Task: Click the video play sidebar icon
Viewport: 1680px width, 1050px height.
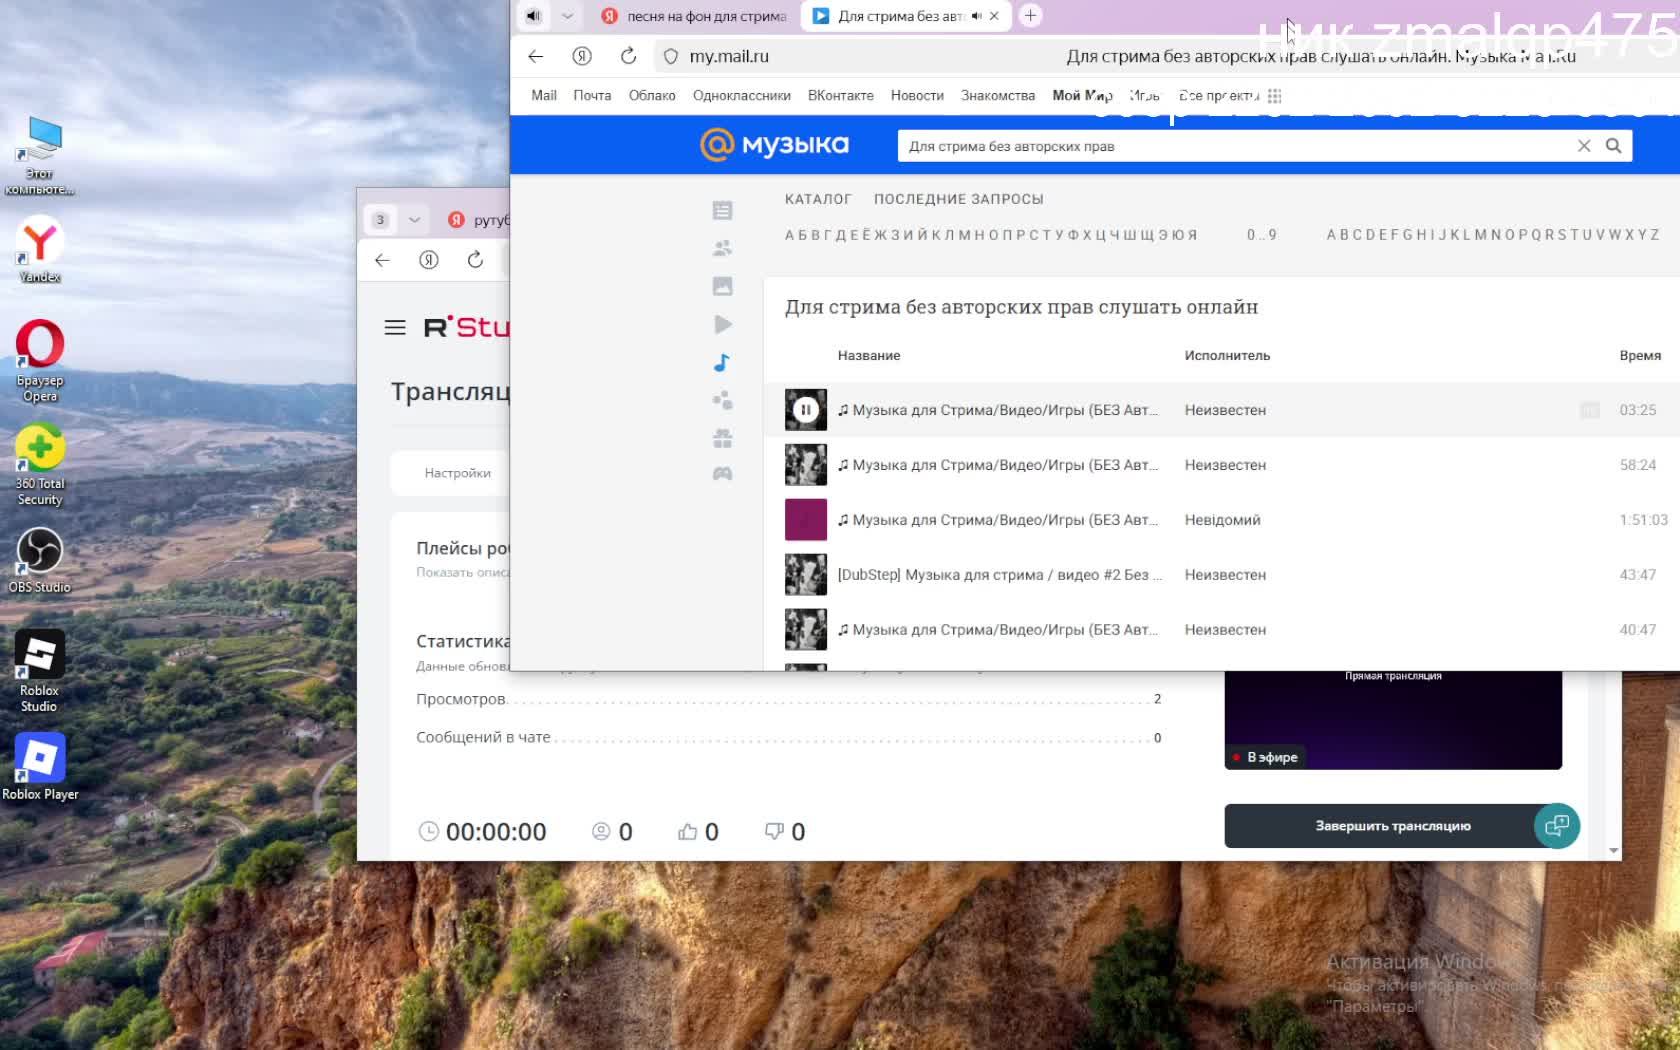Action: [x=722, y=325]
